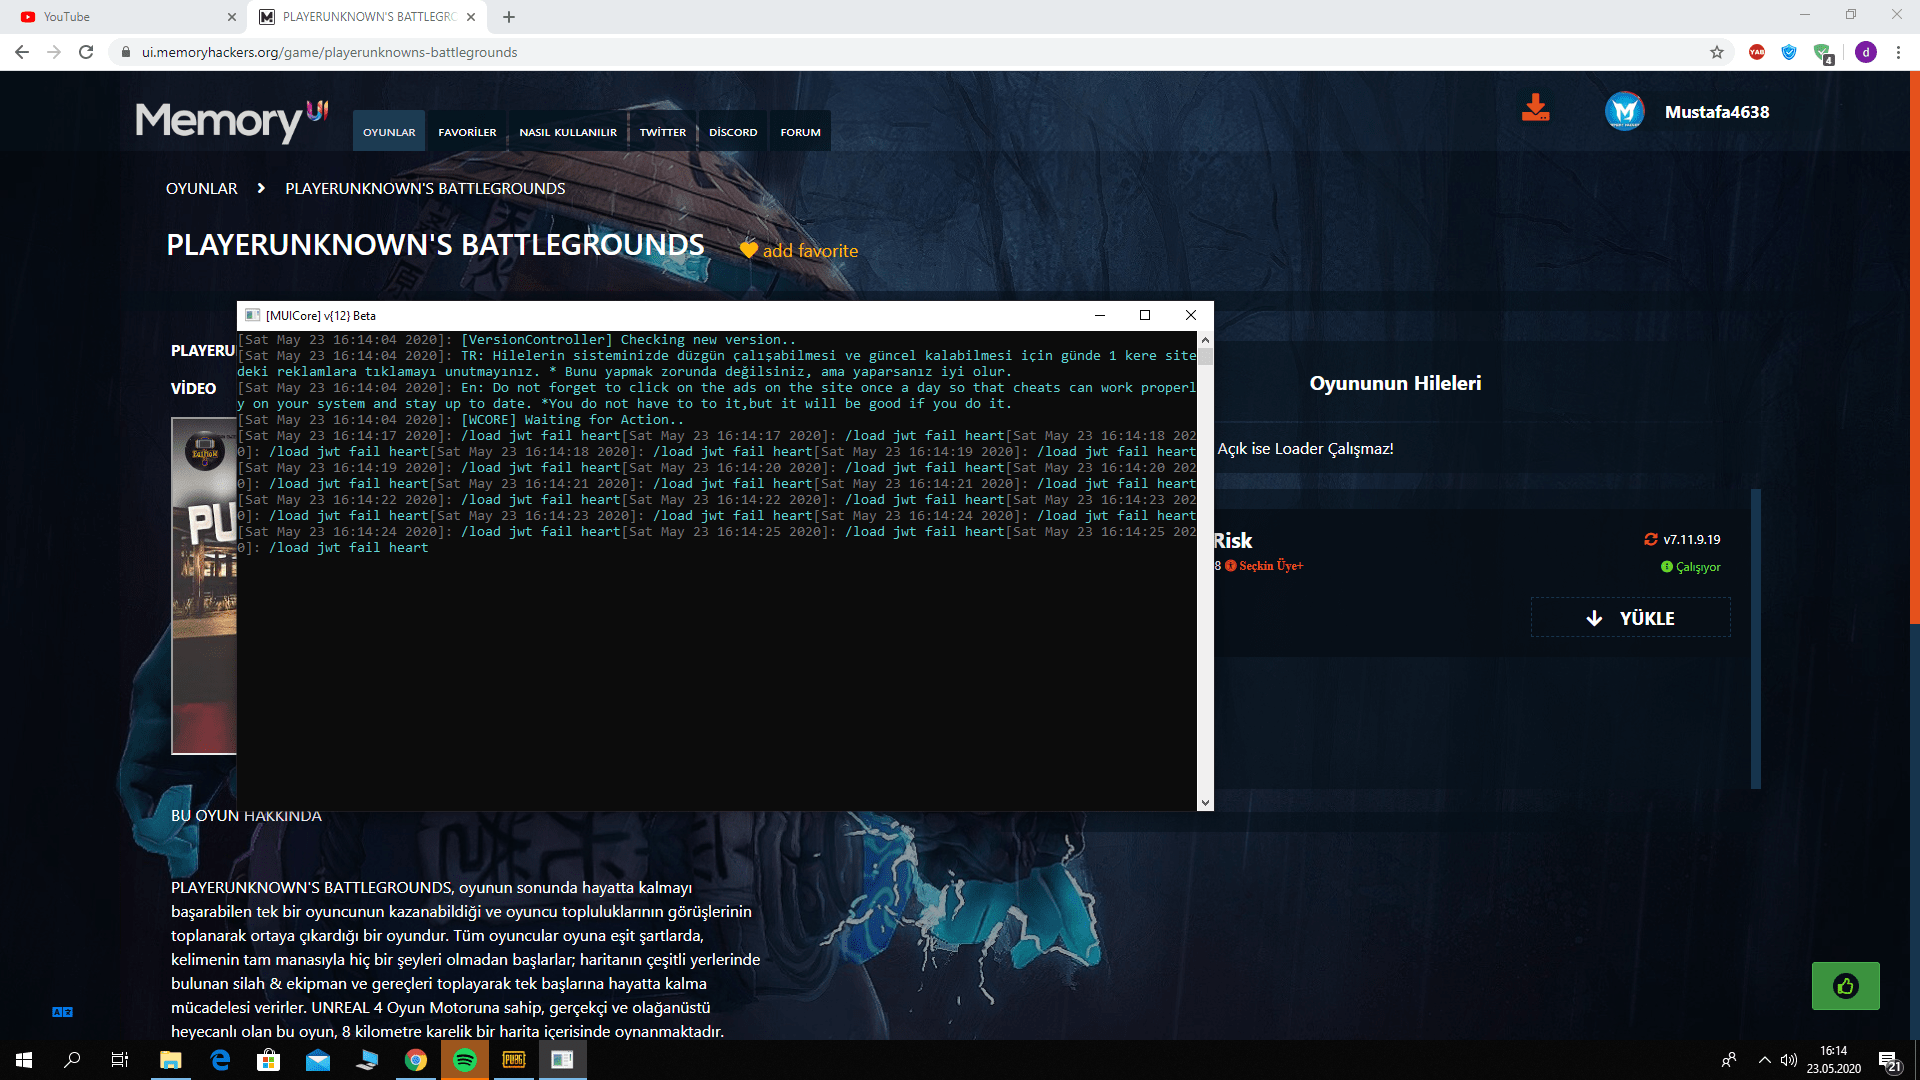Click the PUBG game cover thumbnail
Viewport: 1920px width, 1080px height.
pyautogui.click(x=204, y=586)
